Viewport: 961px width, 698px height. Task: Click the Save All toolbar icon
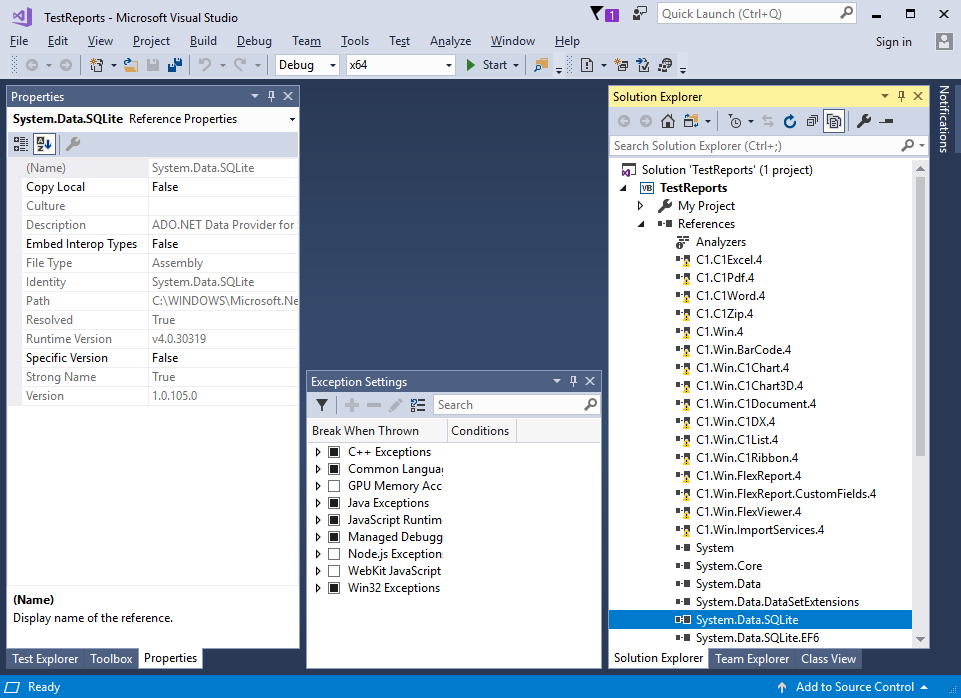tap(175, 65)
